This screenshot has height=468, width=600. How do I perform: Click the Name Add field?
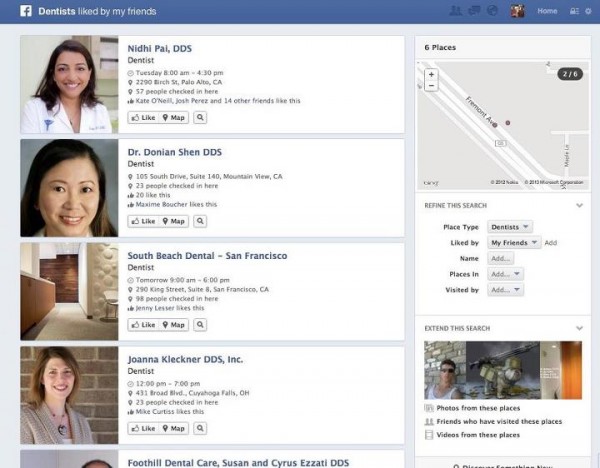[501, 258]
